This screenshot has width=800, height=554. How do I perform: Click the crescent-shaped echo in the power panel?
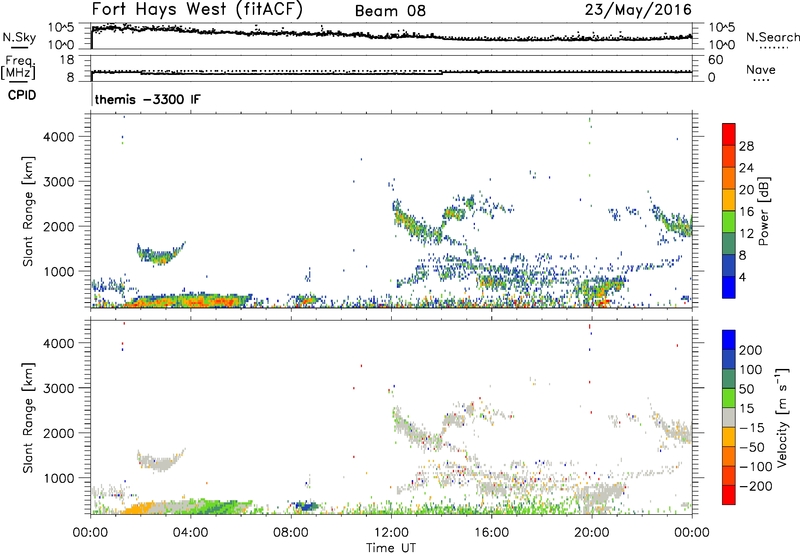159,254
